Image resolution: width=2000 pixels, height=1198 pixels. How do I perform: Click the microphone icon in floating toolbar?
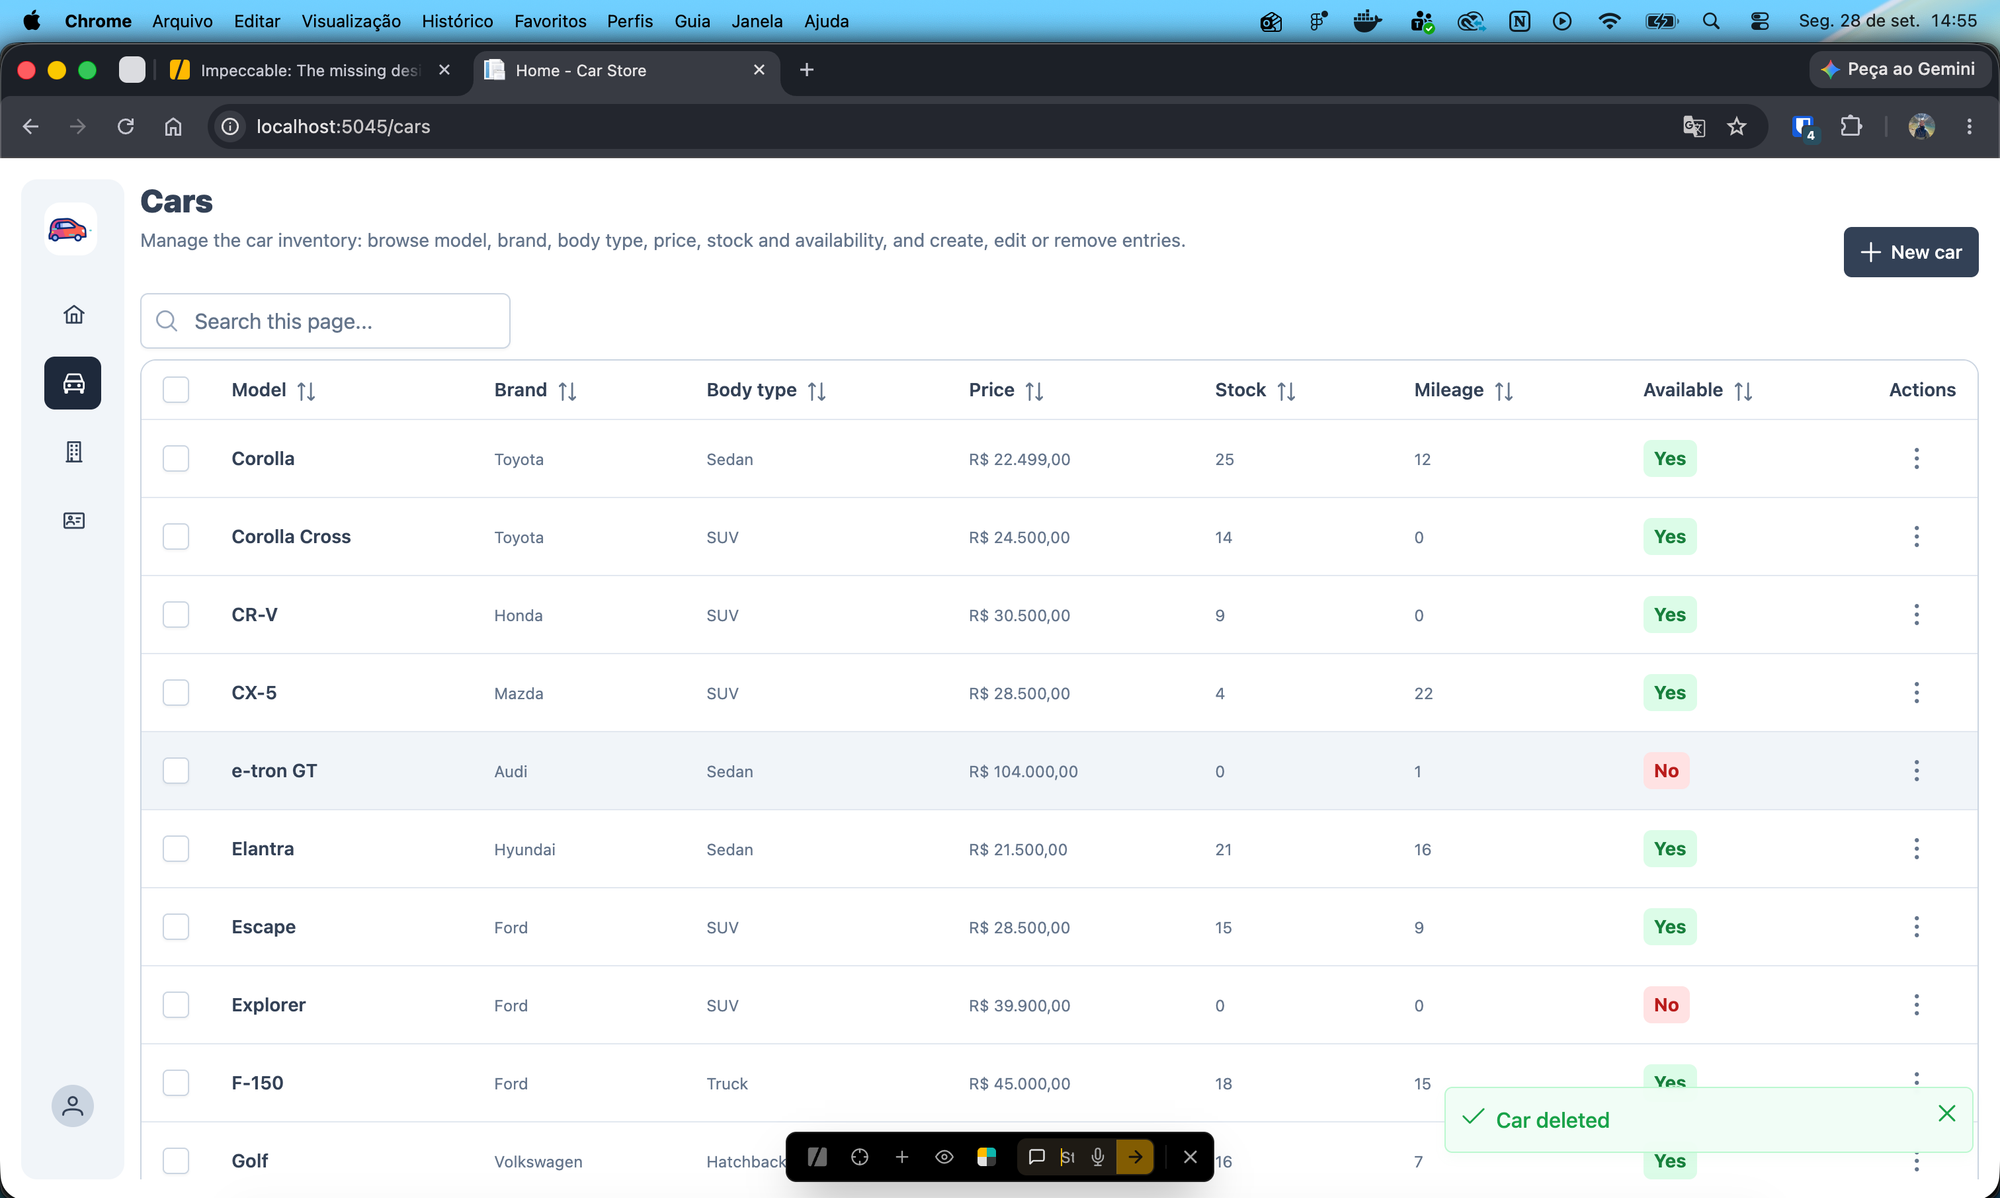pos(1098,1157)
